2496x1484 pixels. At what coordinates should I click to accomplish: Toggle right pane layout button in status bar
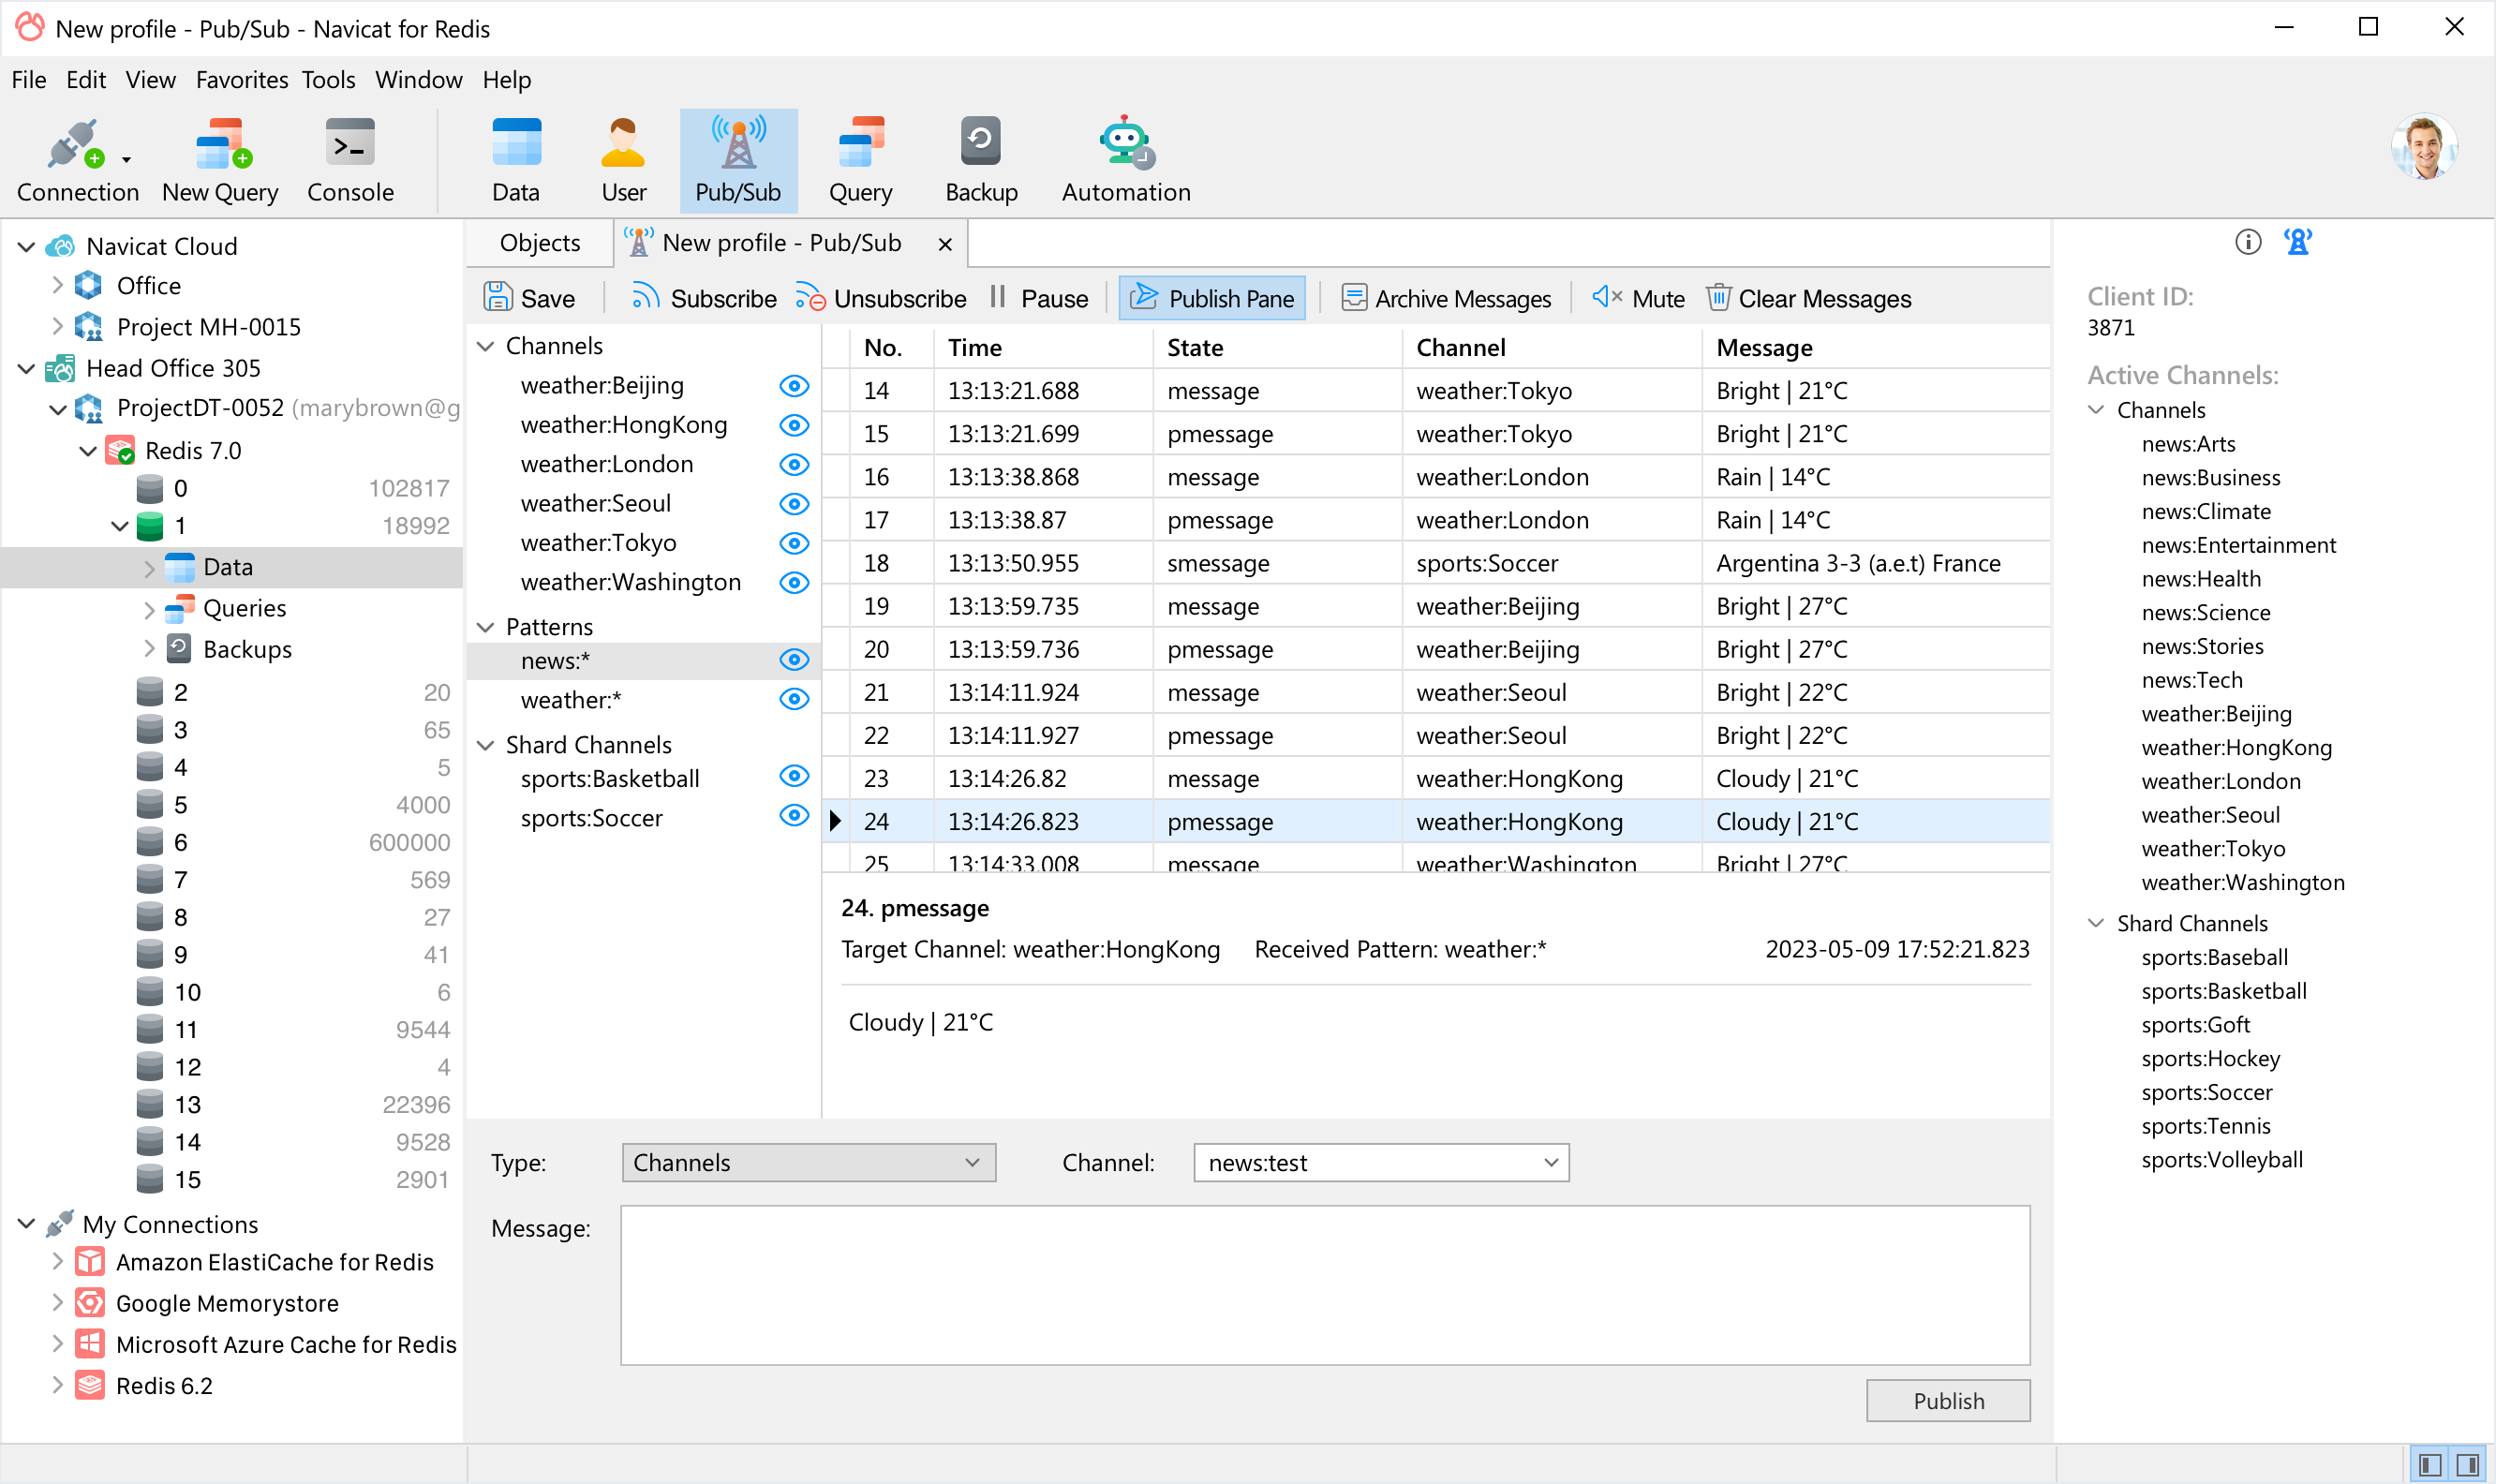coord(2468,1465)
